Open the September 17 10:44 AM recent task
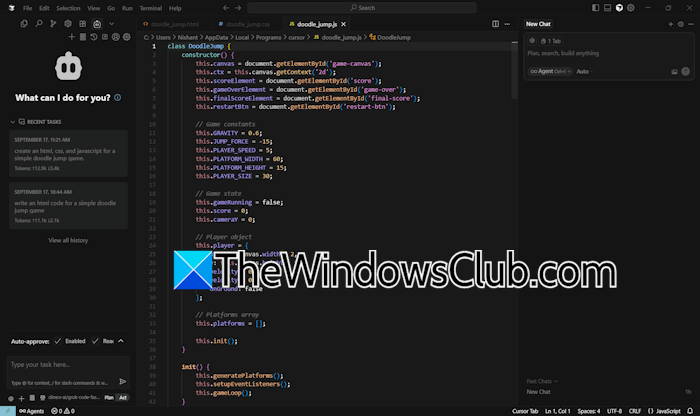This screenshot has width=700, height=416. click(x=68, y=206)
